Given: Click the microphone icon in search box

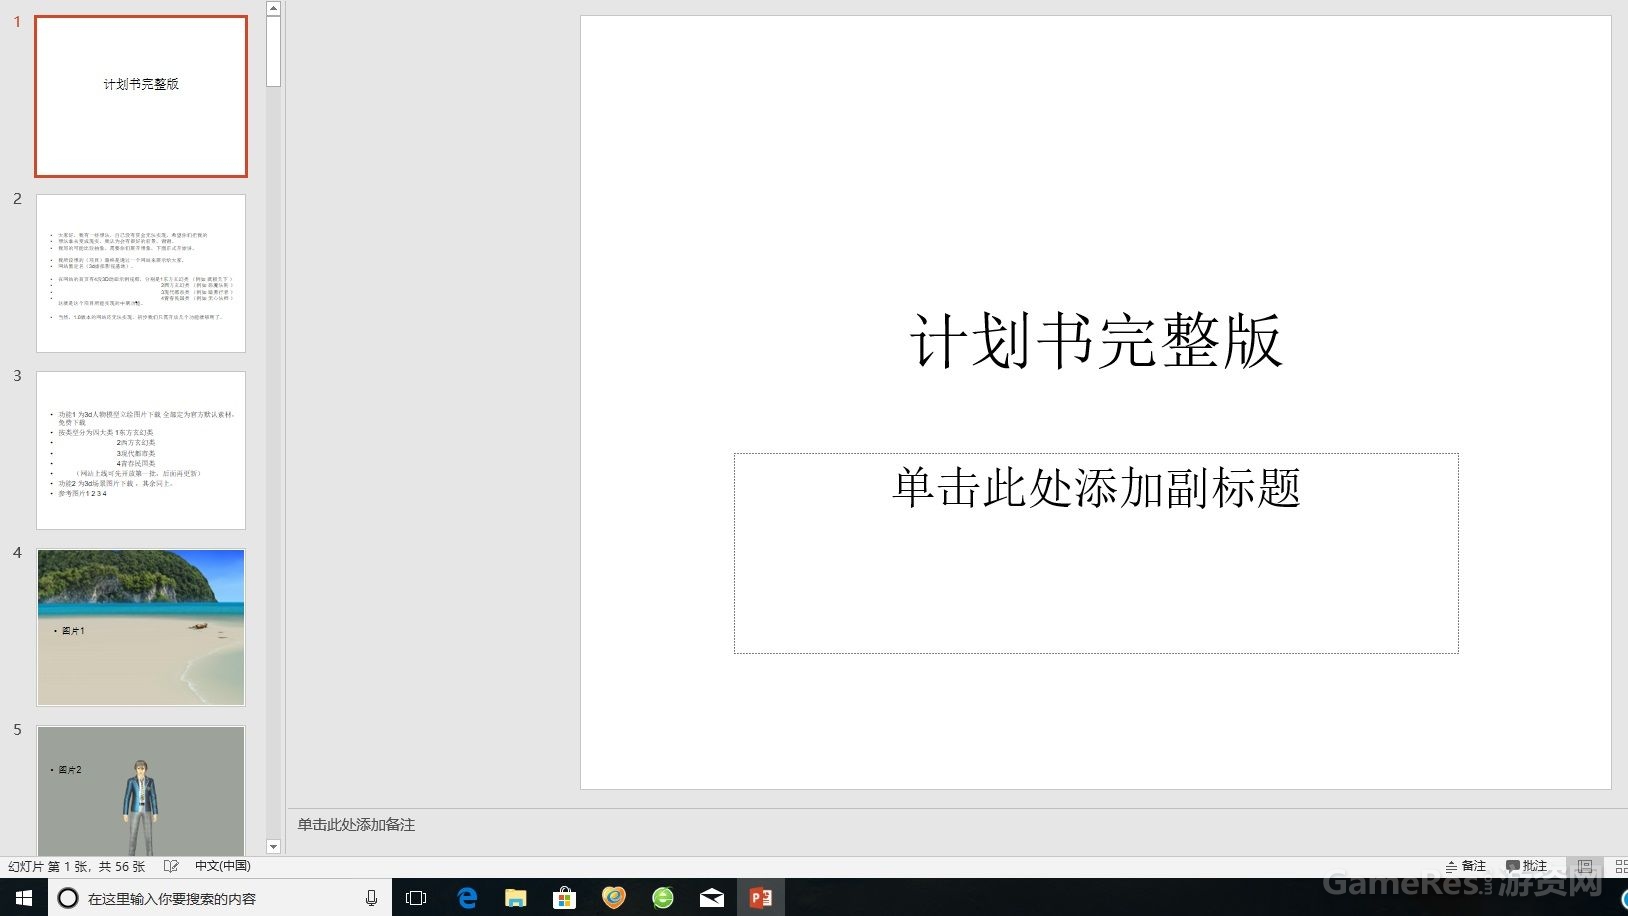Looking at the screenshot, I should pos(371,898).
